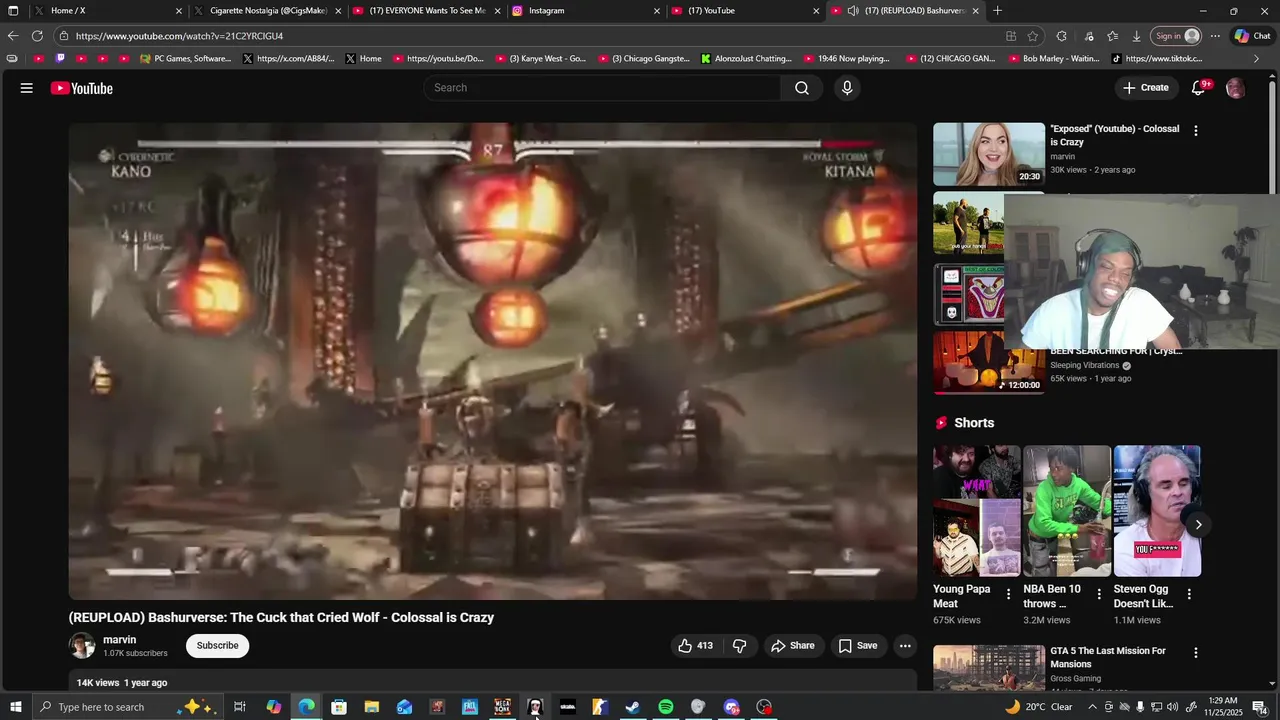
Task: Open the Kanye West bookmark
Action: coord(540,59)
